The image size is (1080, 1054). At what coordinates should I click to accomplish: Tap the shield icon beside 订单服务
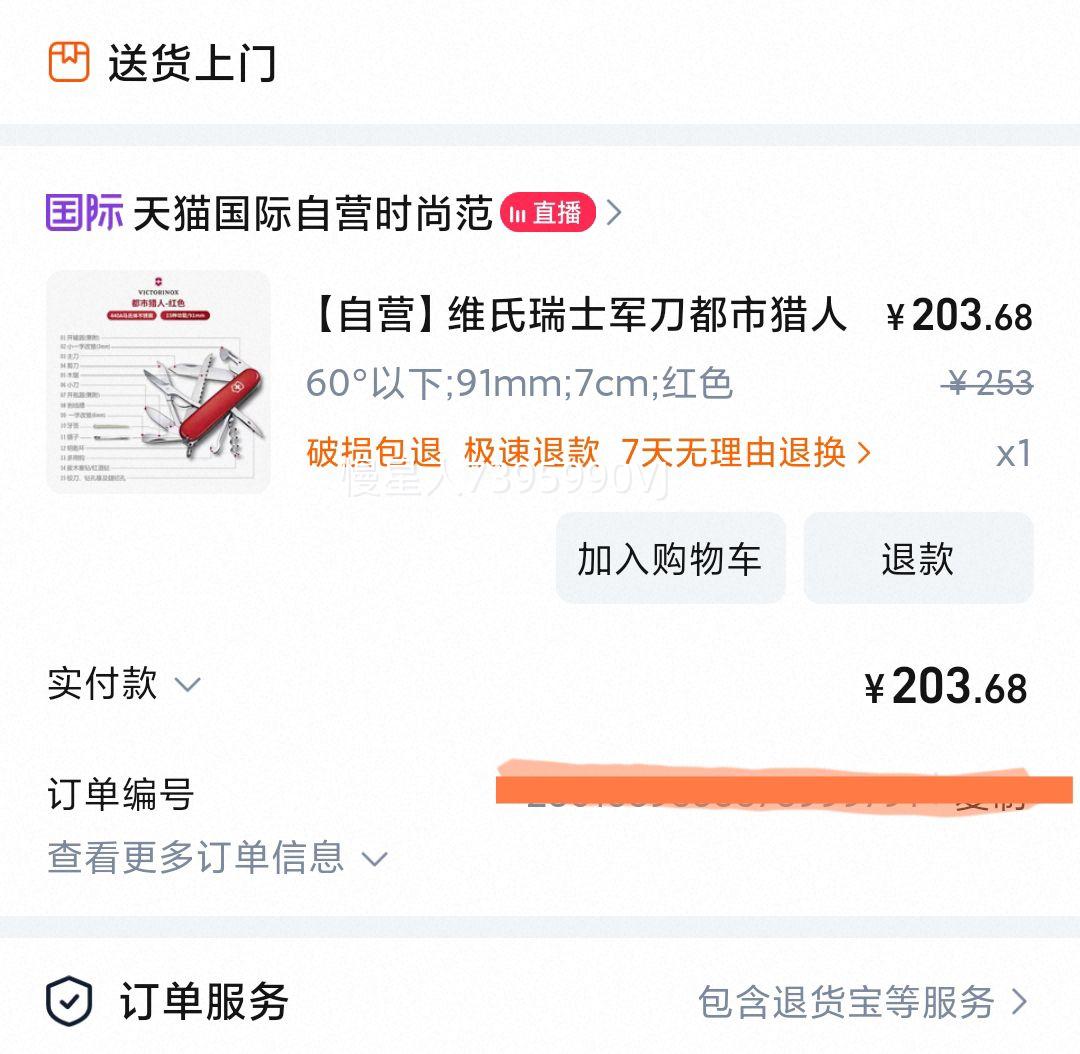(69, 1001)
